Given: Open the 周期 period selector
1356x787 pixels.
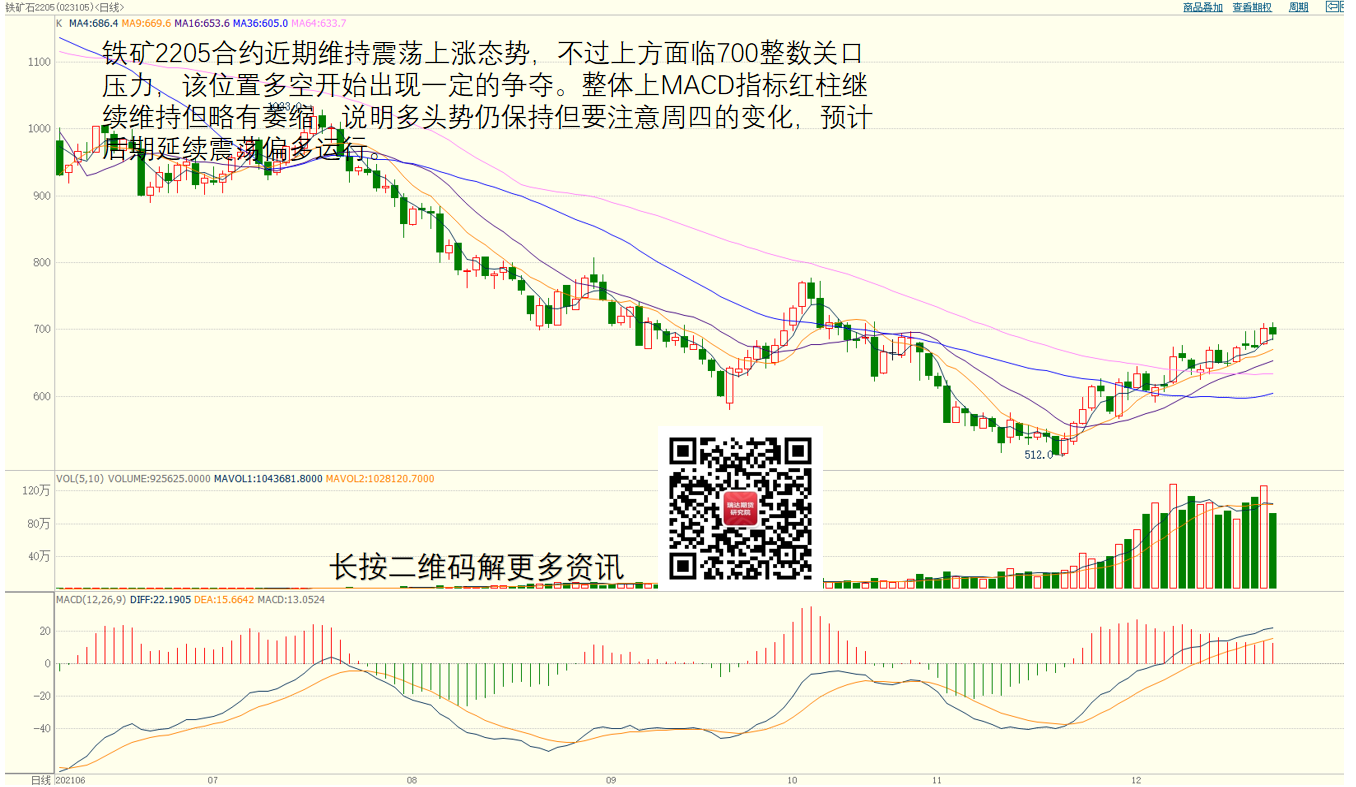Looking at the screenshot, I should click(1298, 7).
